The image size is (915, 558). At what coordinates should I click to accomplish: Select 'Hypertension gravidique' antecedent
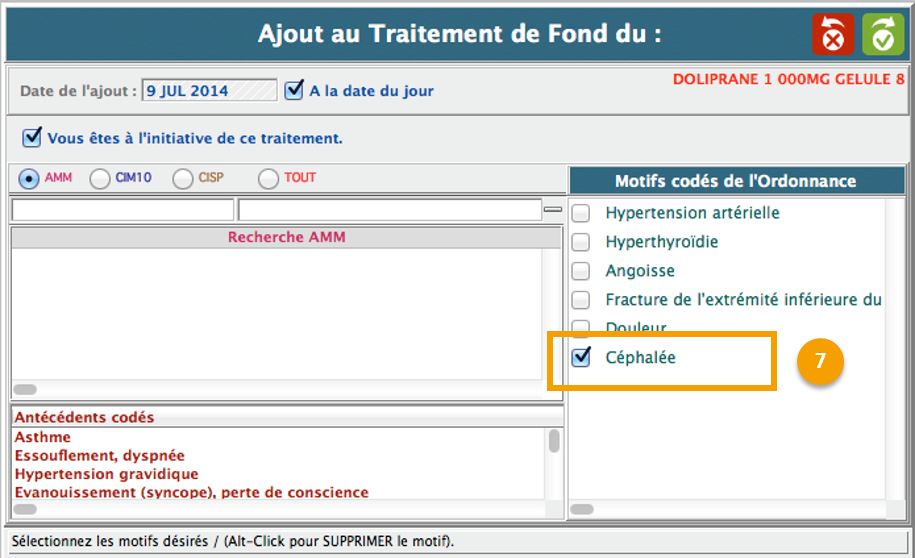pos(106,474)
